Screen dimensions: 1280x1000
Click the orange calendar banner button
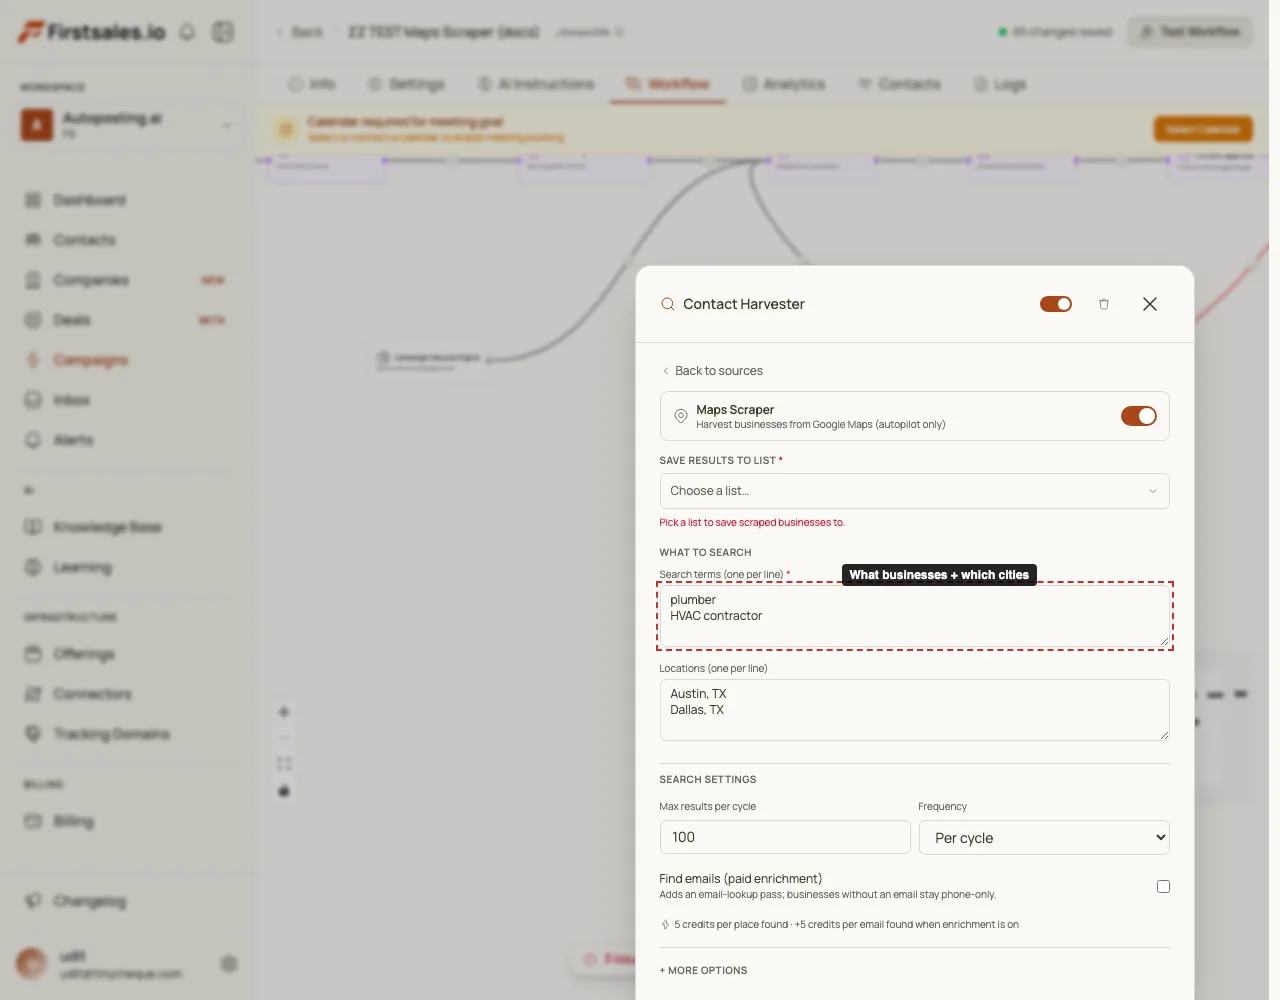point(1203,129)
